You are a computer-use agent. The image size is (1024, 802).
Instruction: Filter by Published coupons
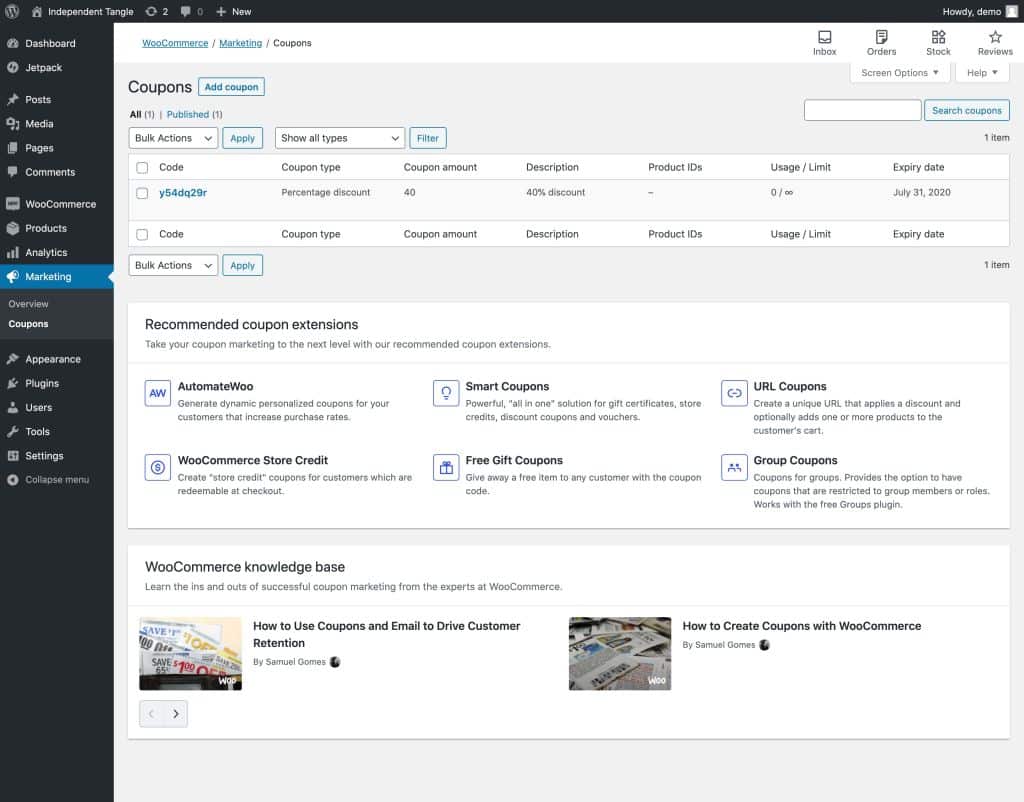point(187,114)
